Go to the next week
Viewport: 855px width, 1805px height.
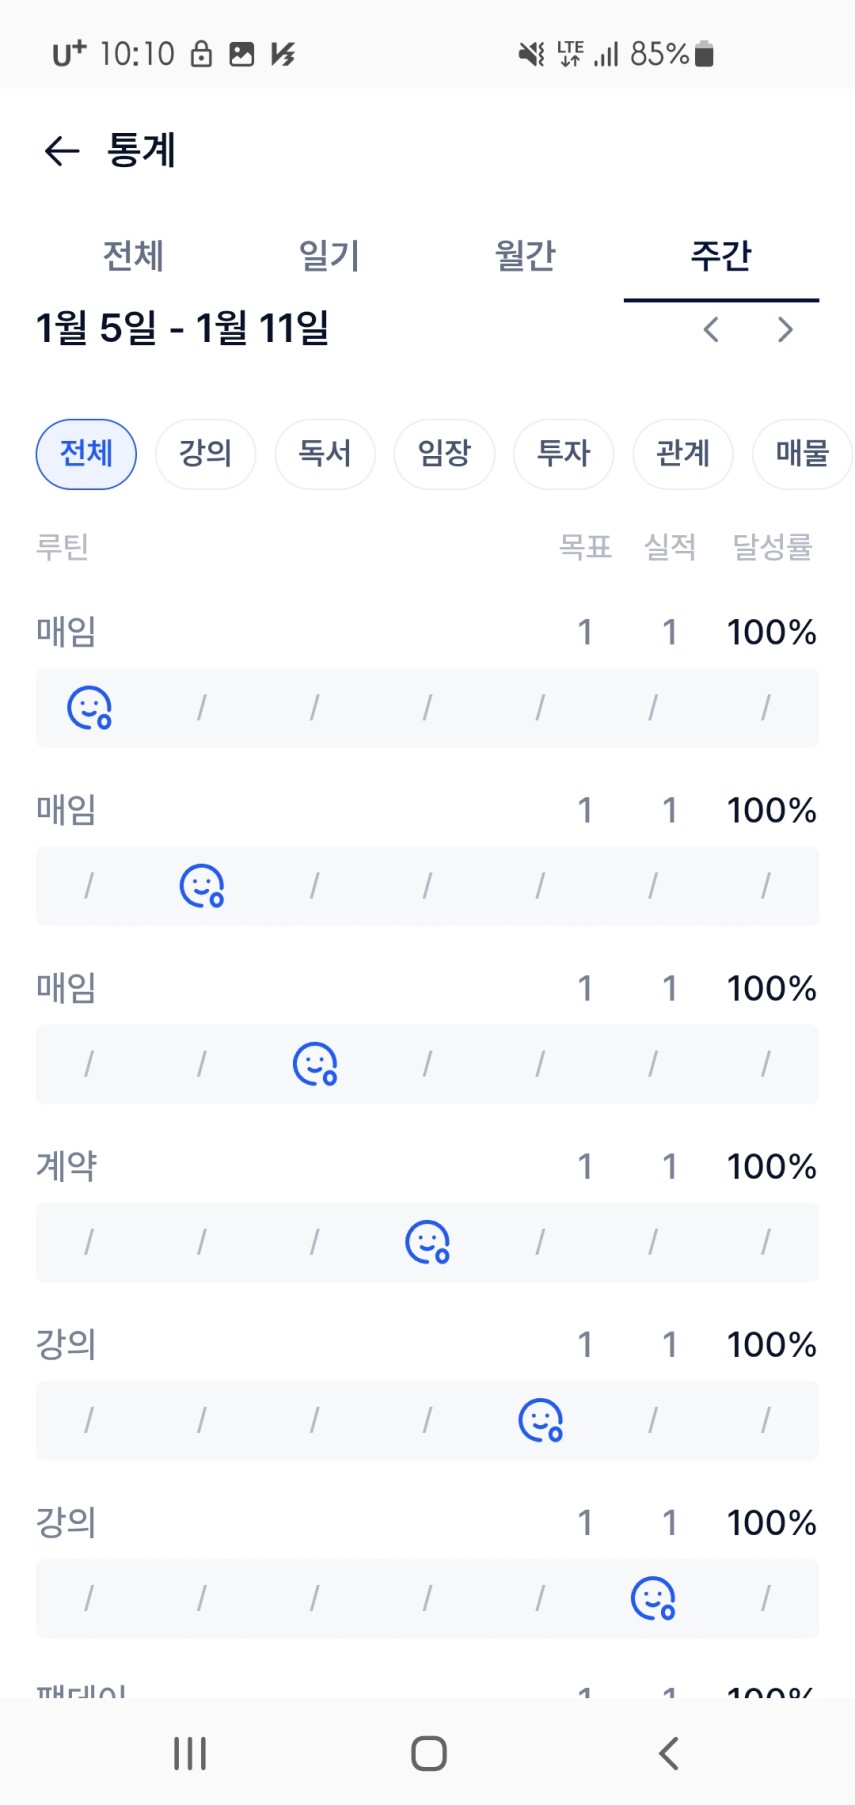[x=785, y=329]
